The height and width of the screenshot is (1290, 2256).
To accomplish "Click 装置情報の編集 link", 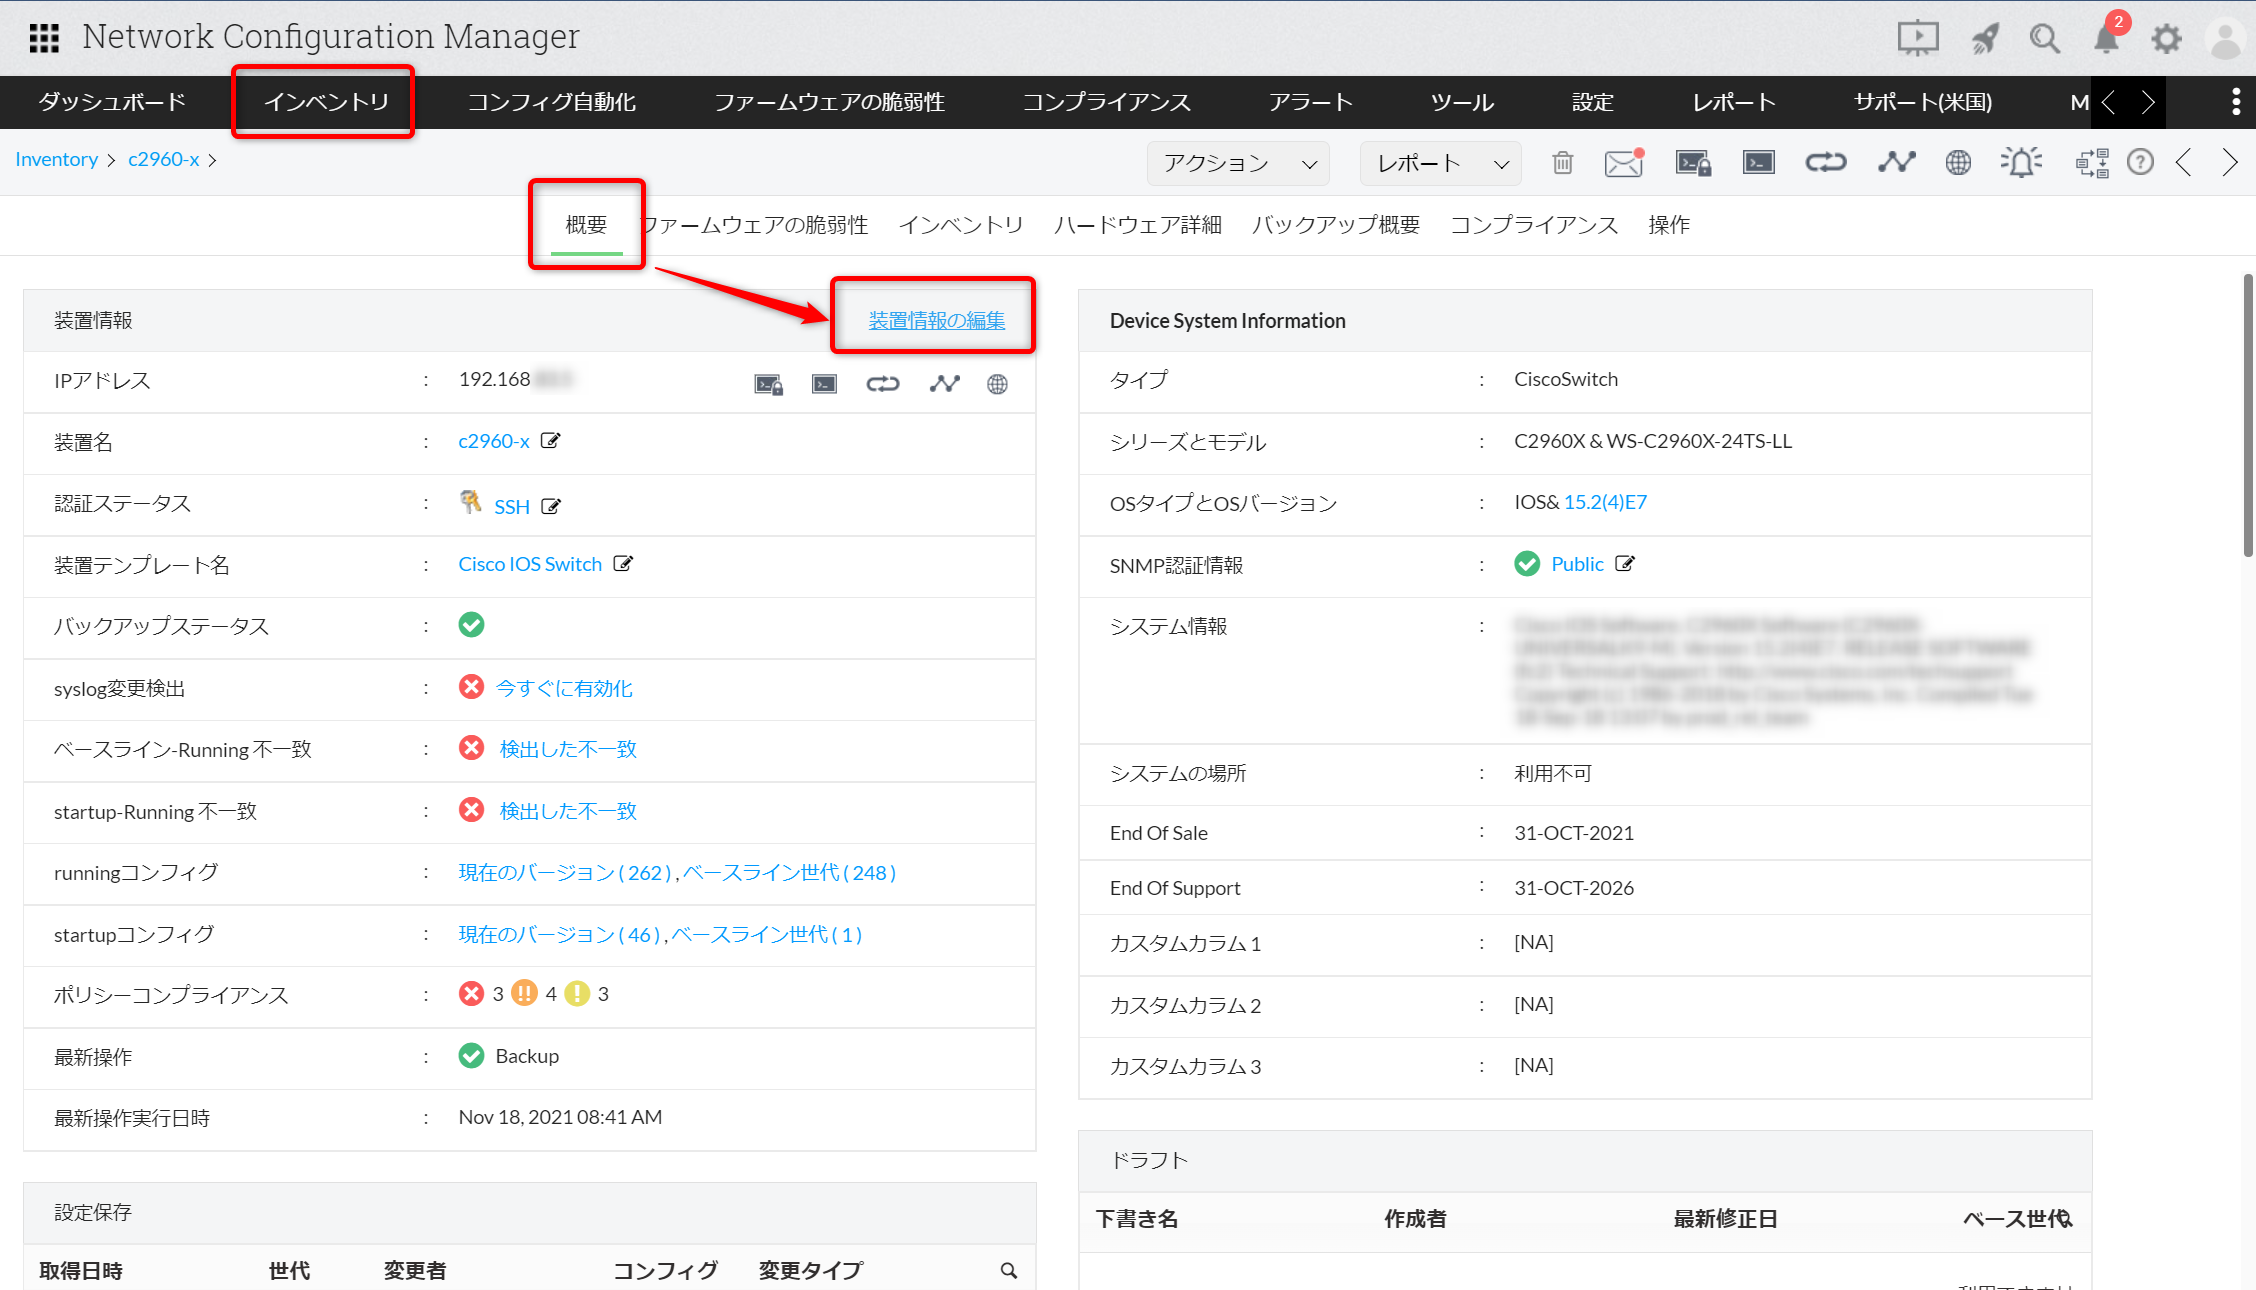I will pyautogui.click(x=936, y=320).
